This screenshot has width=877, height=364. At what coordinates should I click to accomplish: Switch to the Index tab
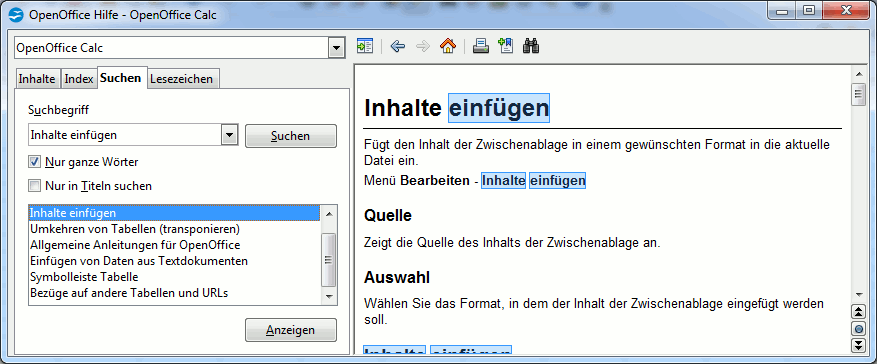point(78,79)
